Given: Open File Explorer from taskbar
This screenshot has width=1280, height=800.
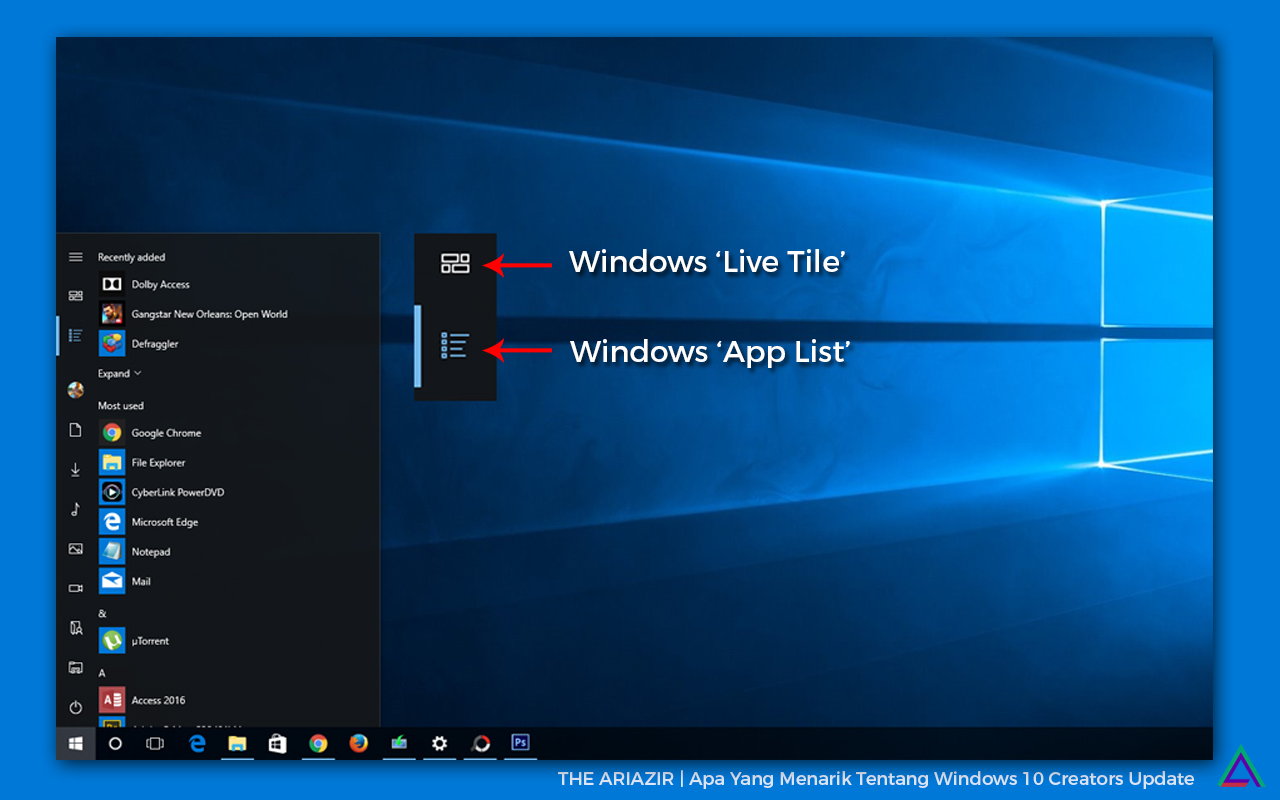Looking at the screenshot, I should [x=237, y=743].
